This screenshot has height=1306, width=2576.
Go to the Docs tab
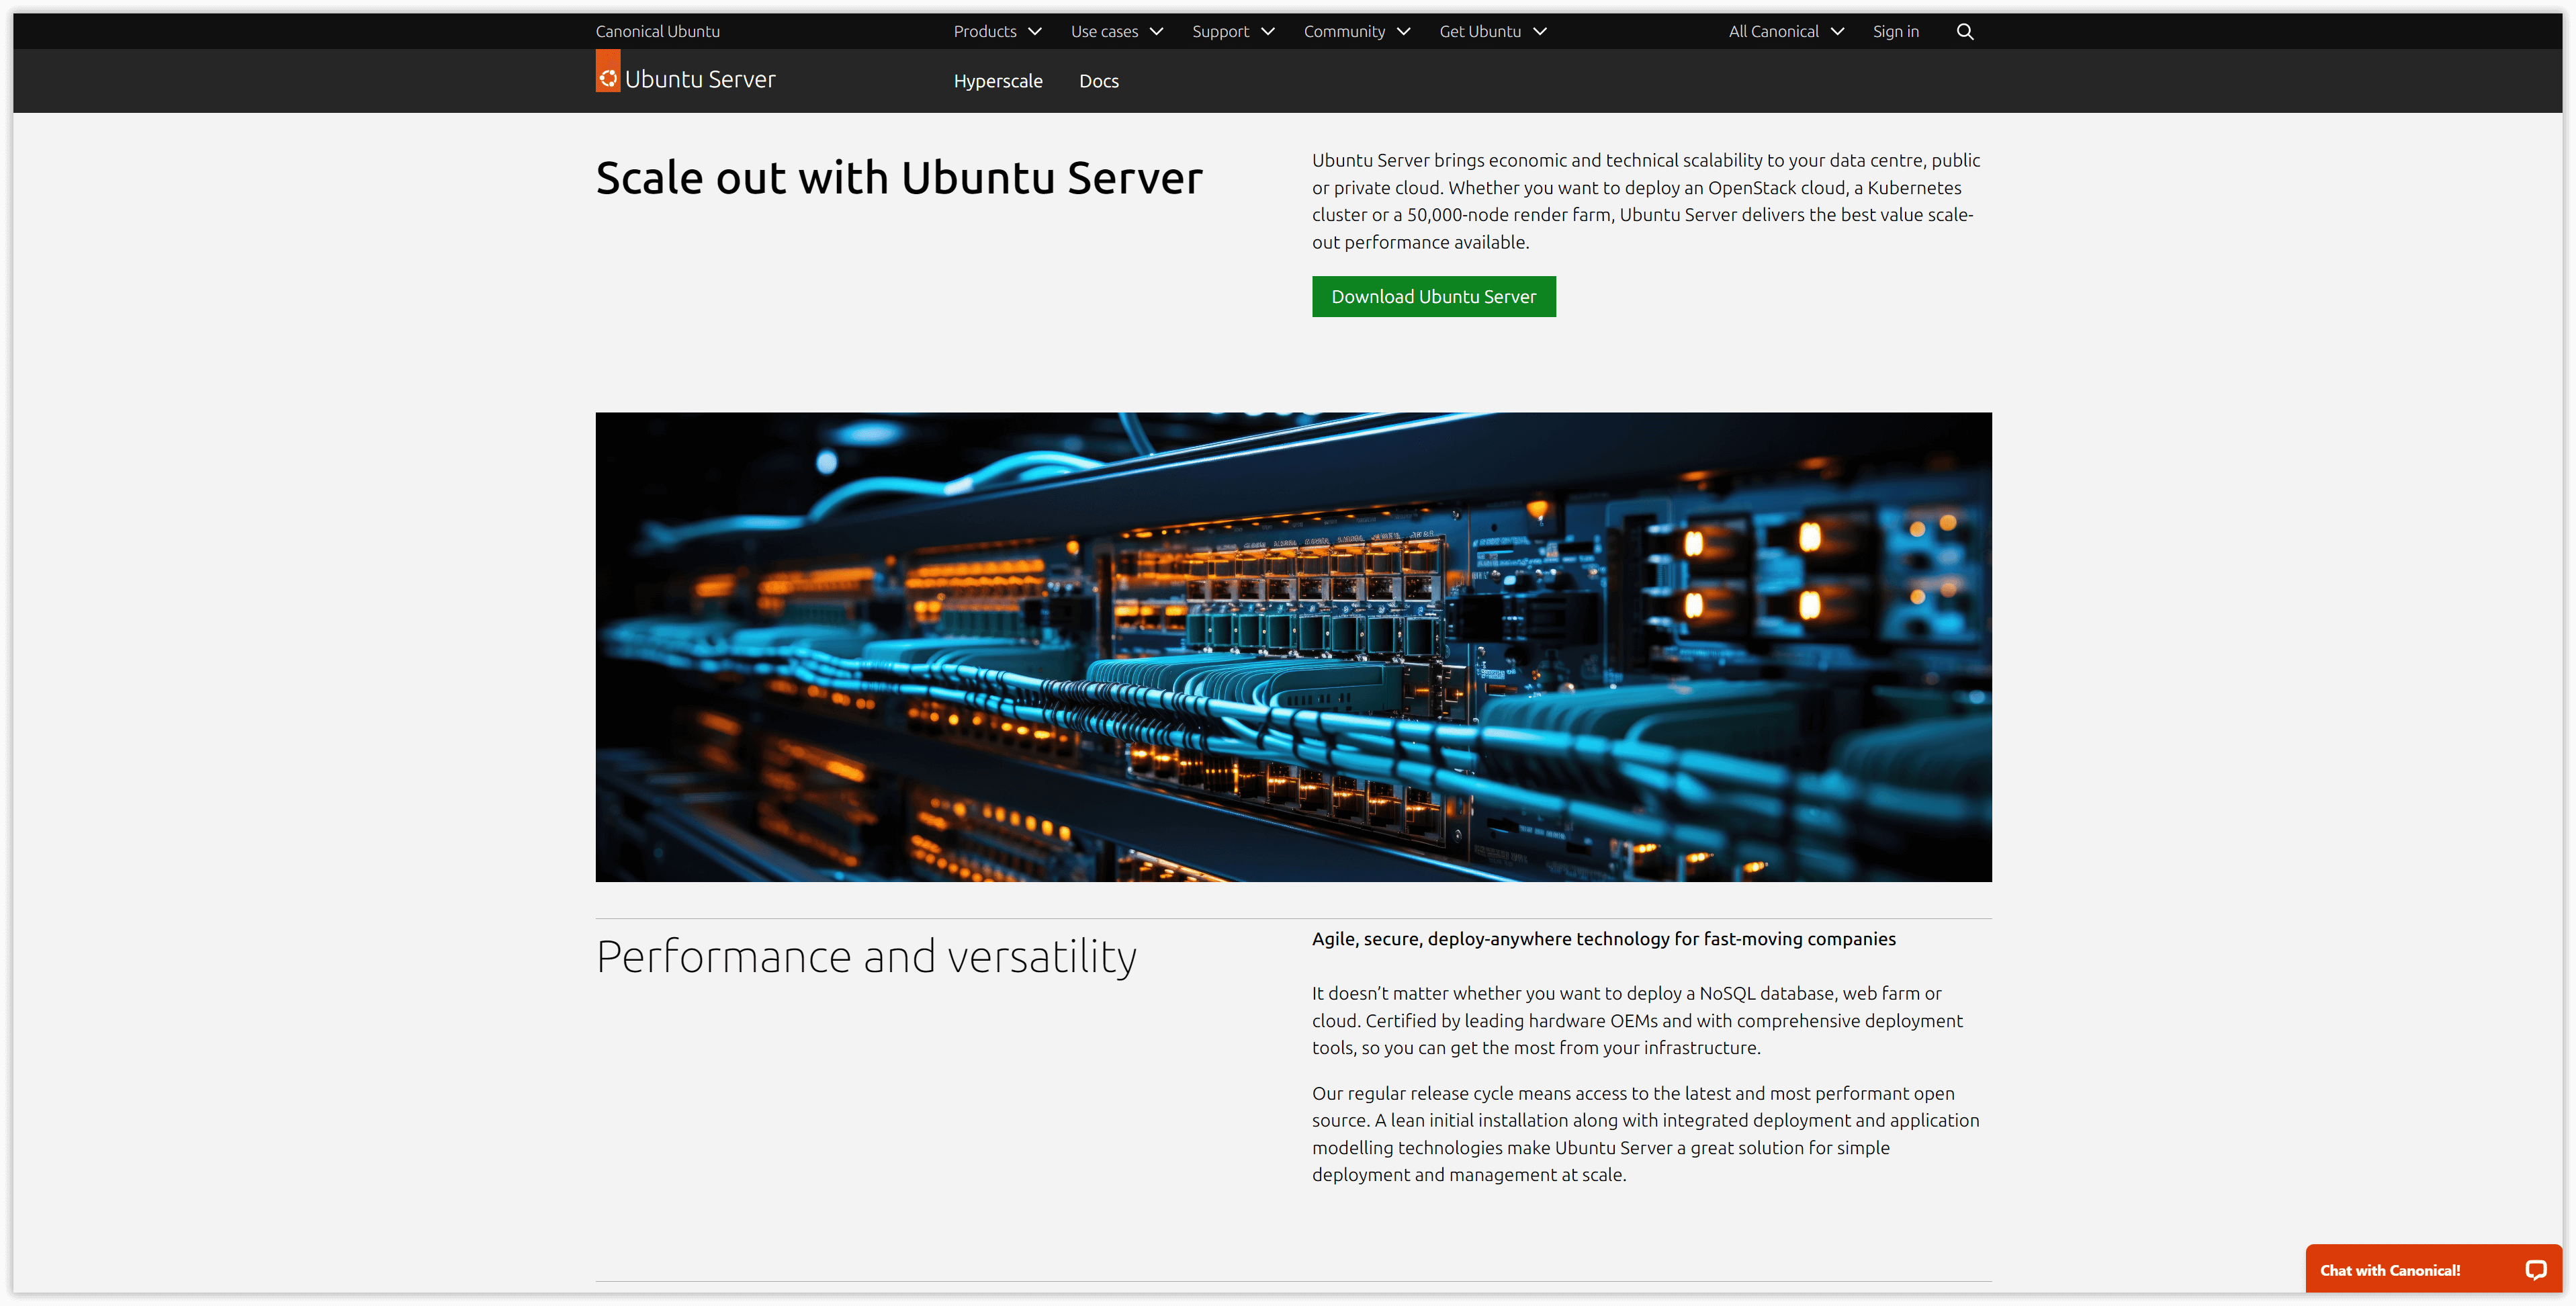point(1098,81)
